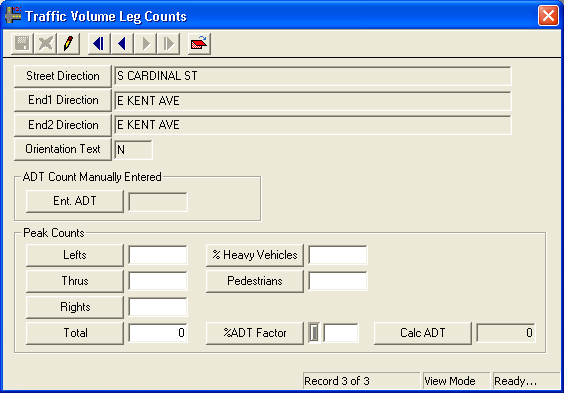Click the End1 Direction button

click(x=63, y=100)
